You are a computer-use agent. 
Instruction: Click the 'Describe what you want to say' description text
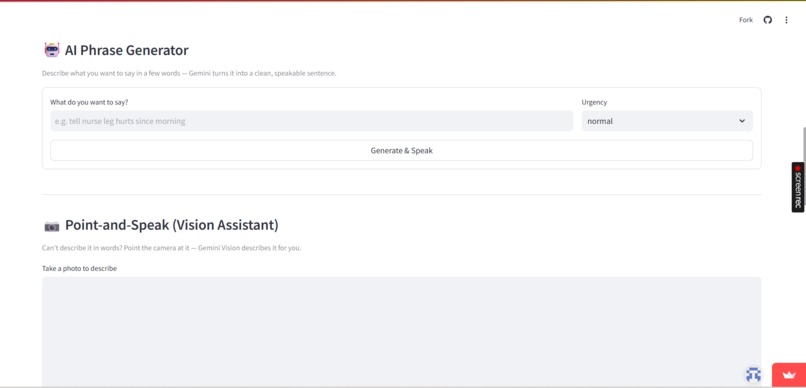[189, 73]
